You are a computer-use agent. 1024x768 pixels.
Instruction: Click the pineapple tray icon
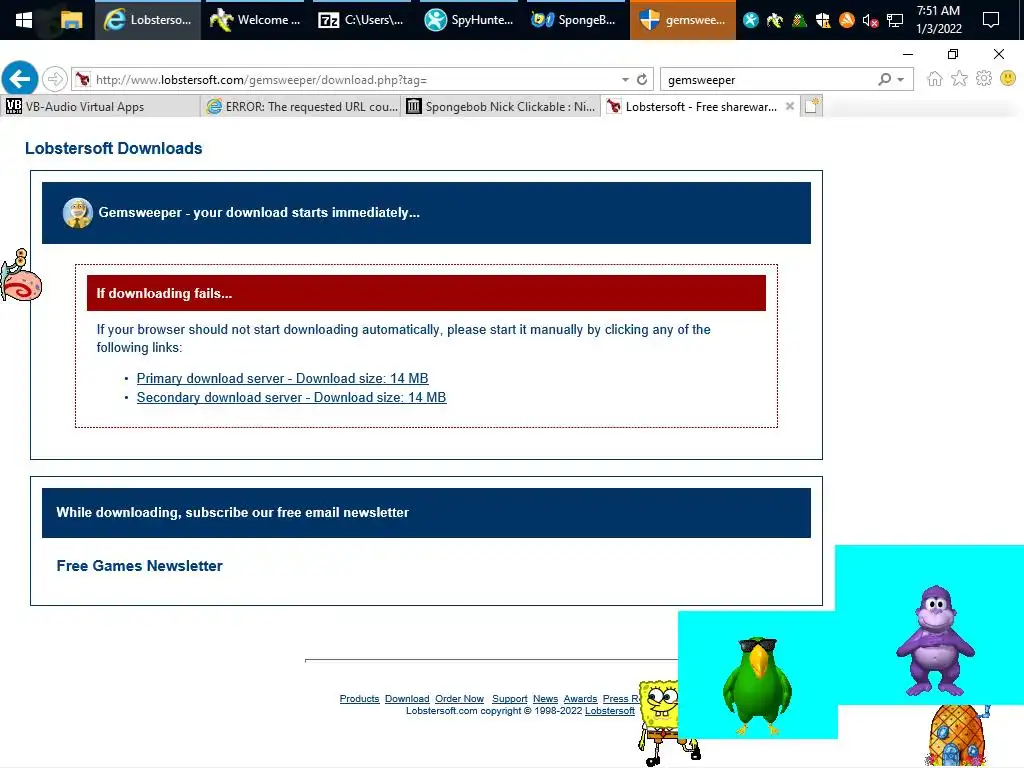tap(799, 20)
